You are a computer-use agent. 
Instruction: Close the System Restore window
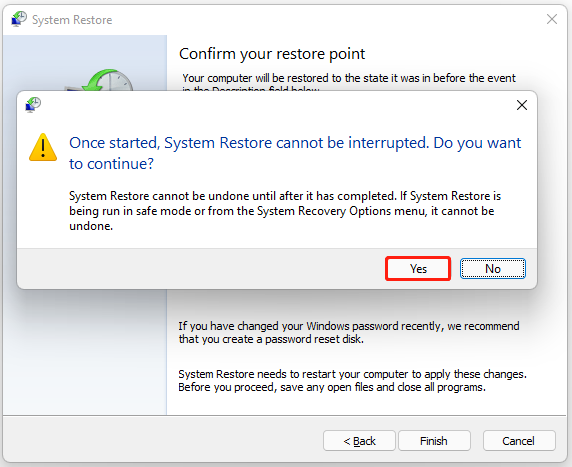click(552, 19)
